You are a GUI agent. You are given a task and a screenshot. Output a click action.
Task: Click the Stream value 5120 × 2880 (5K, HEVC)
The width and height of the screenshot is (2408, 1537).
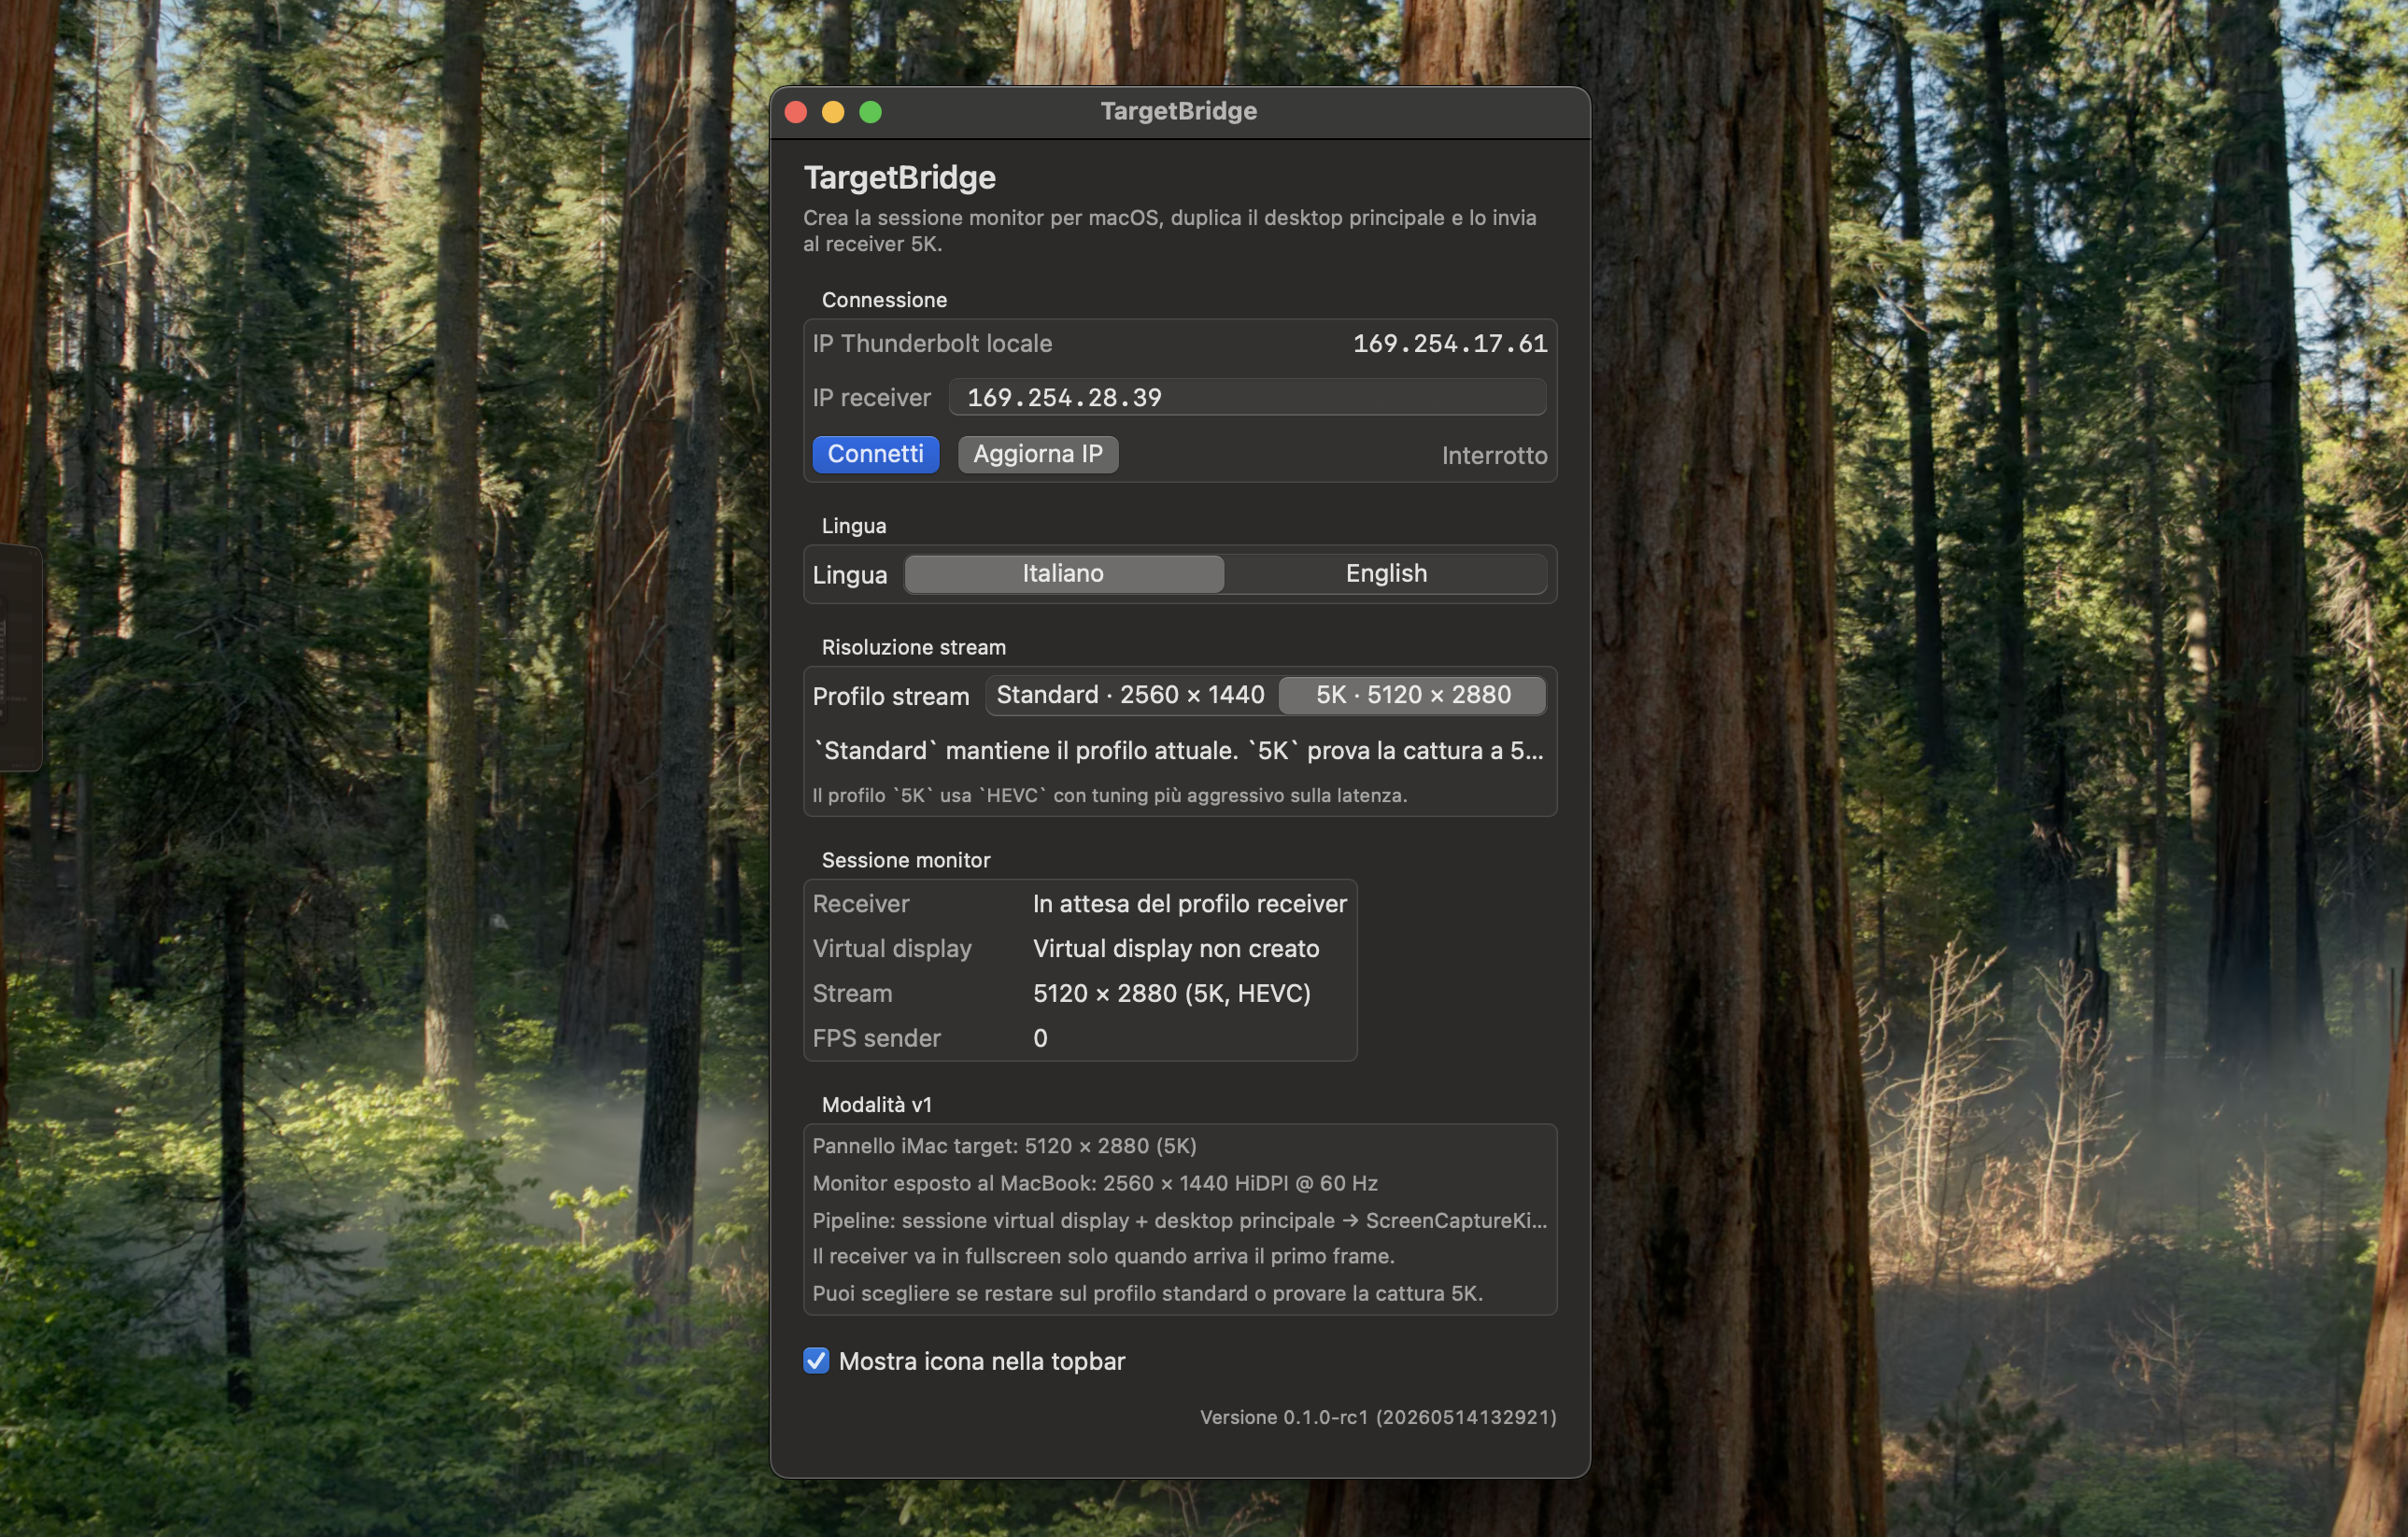pyautogui.click(x=1171, y=994)
